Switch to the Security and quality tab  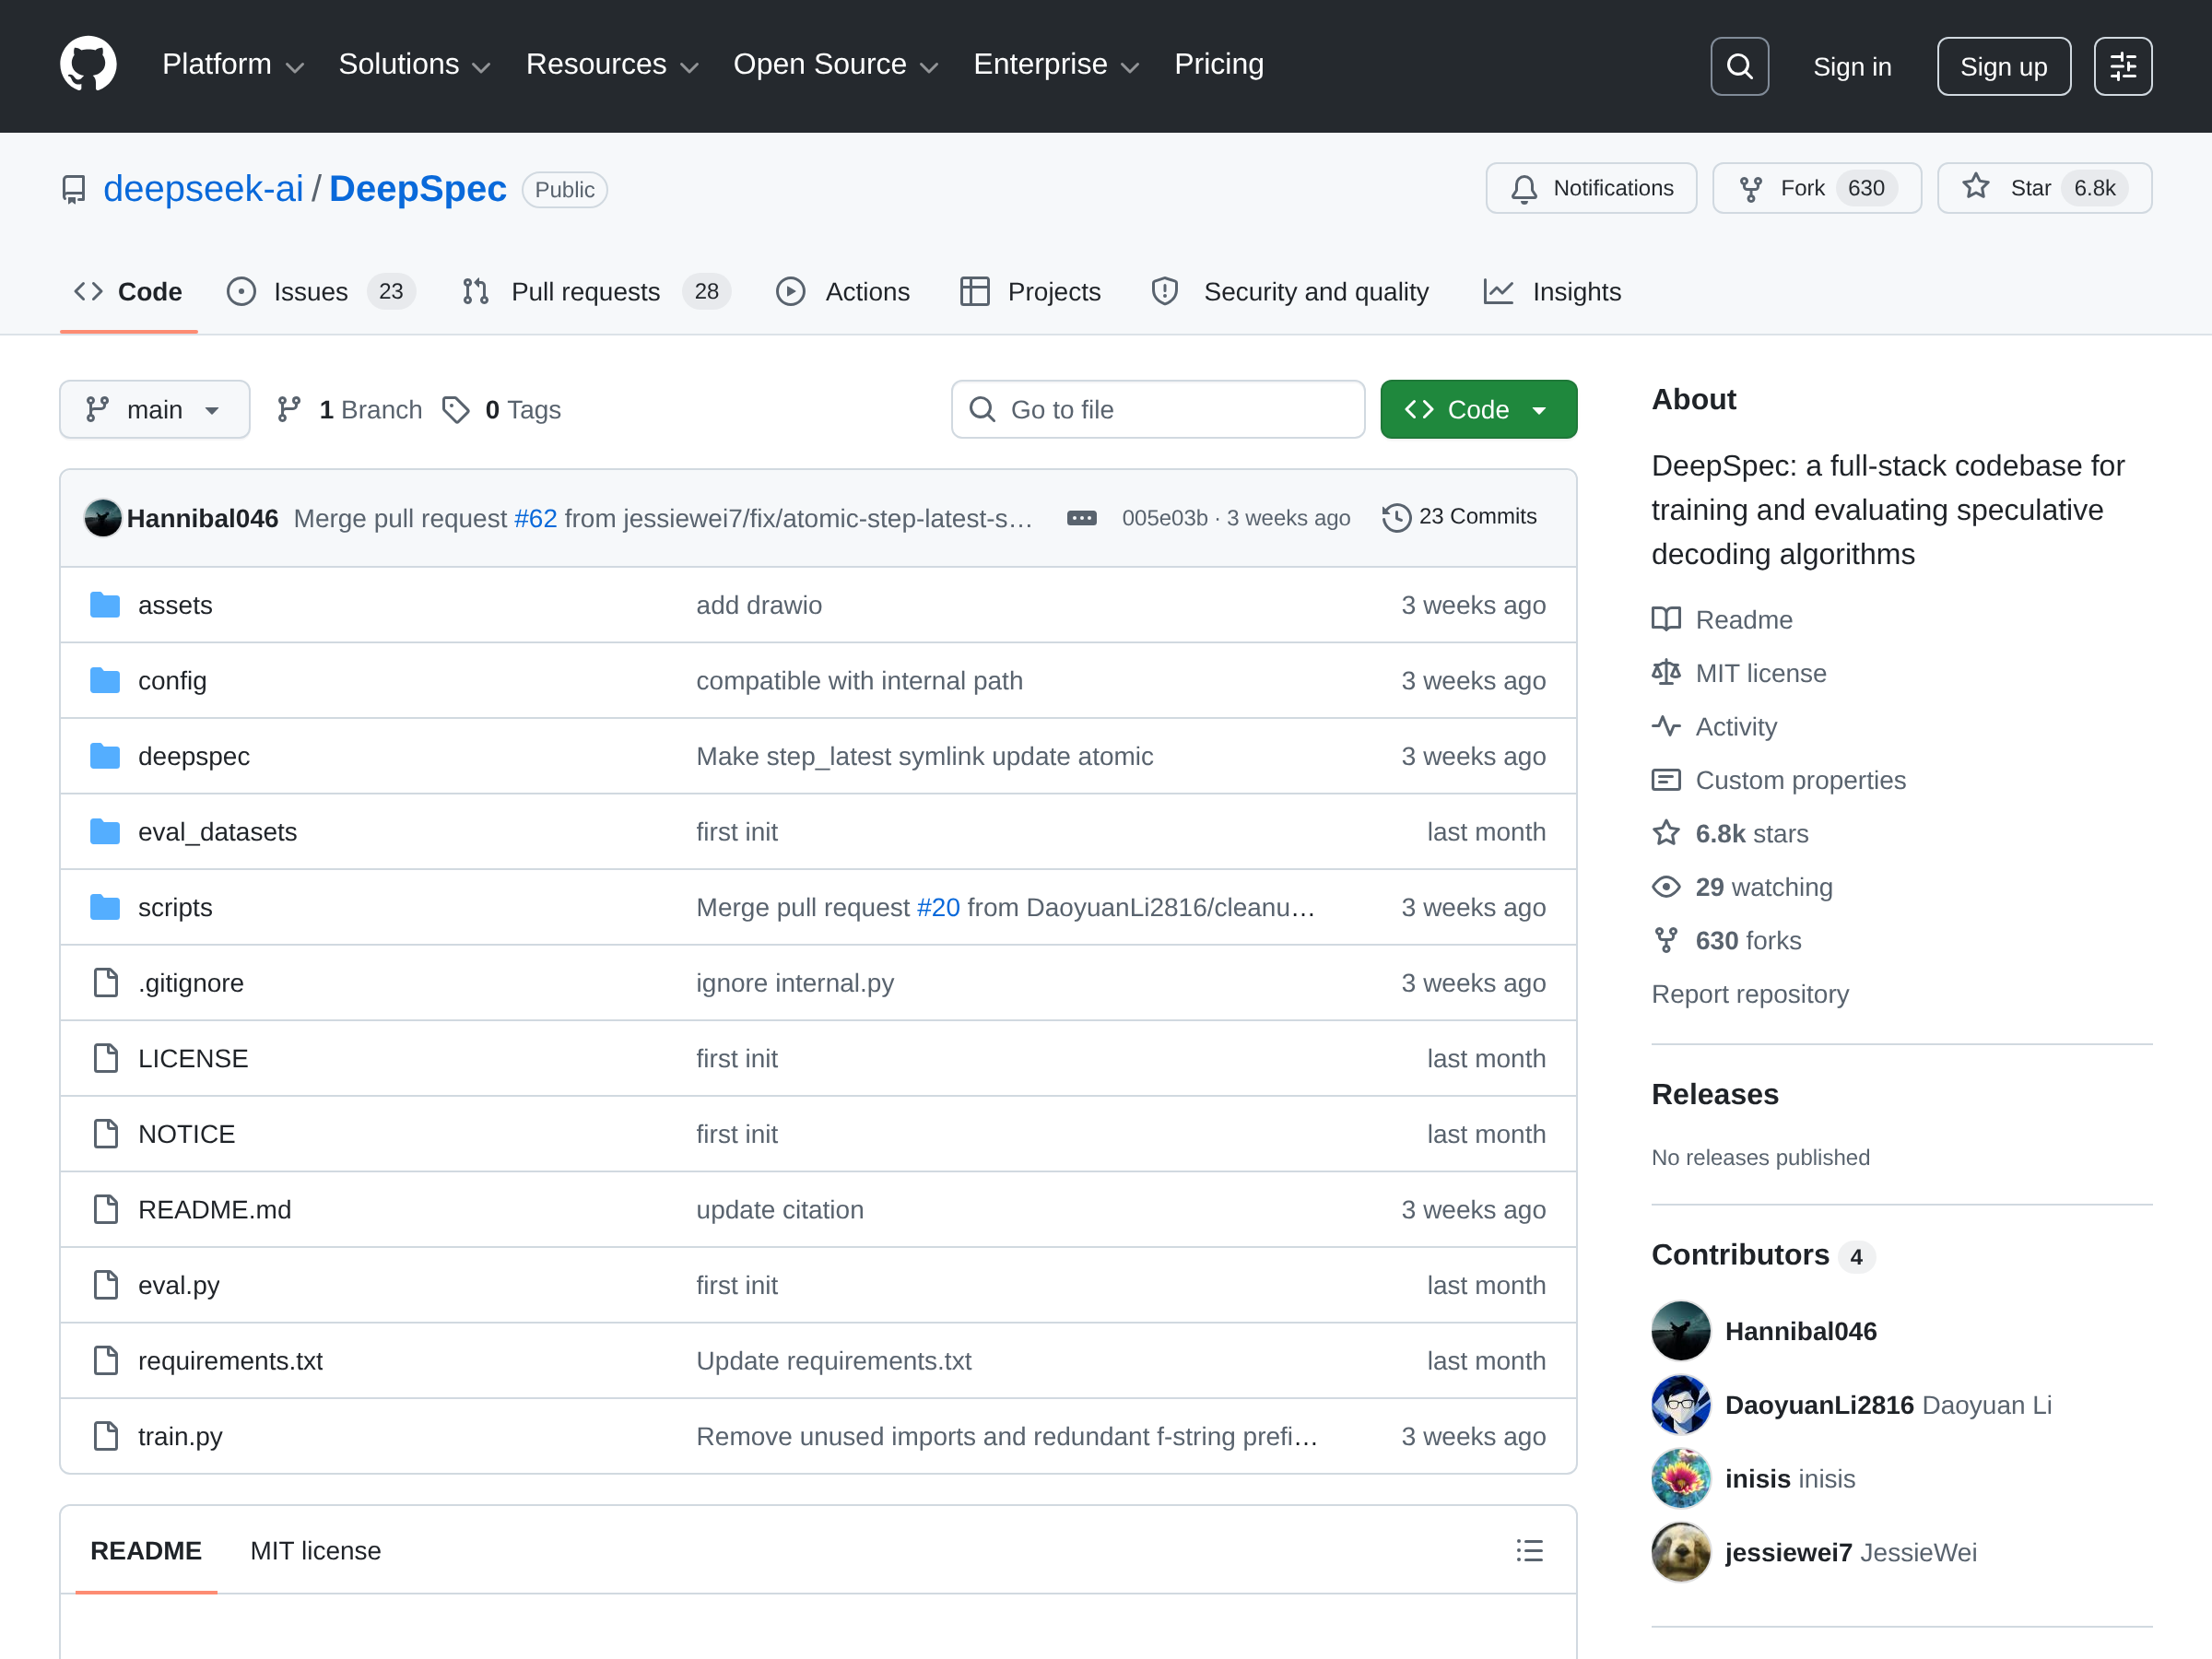tap(1290, 292)
